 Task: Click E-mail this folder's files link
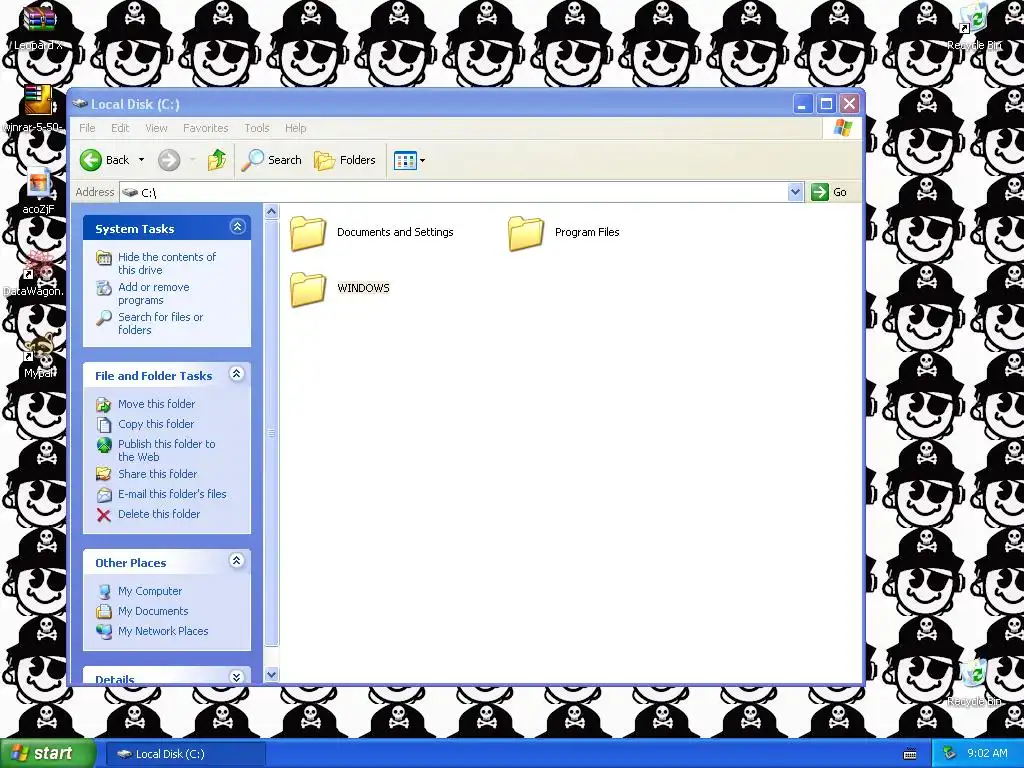click(172, 494)
